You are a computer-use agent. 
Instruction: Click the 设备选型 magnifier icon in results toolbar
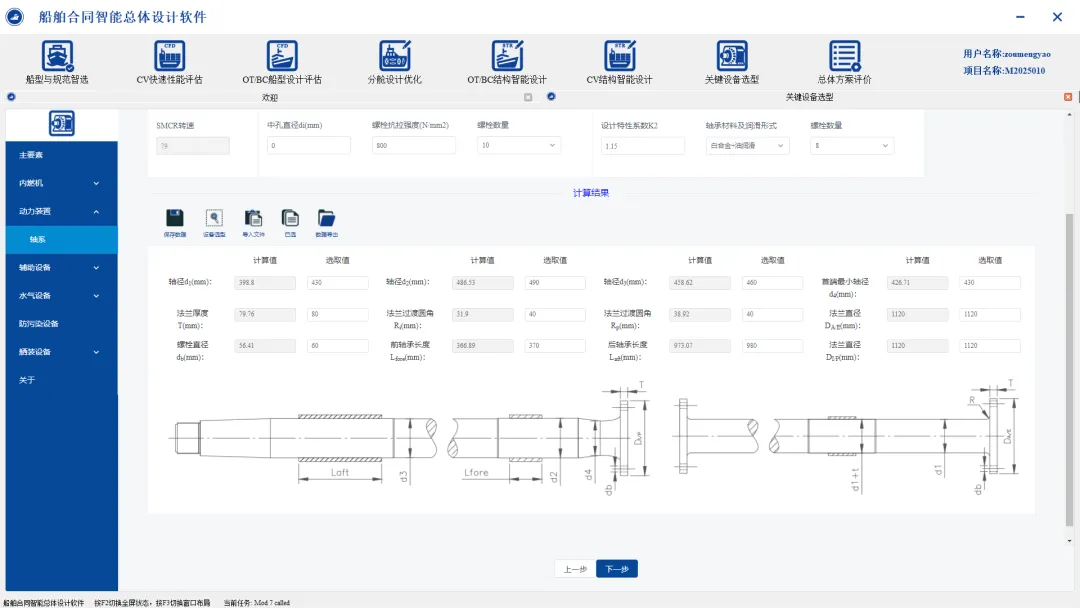tap(214, 218)
